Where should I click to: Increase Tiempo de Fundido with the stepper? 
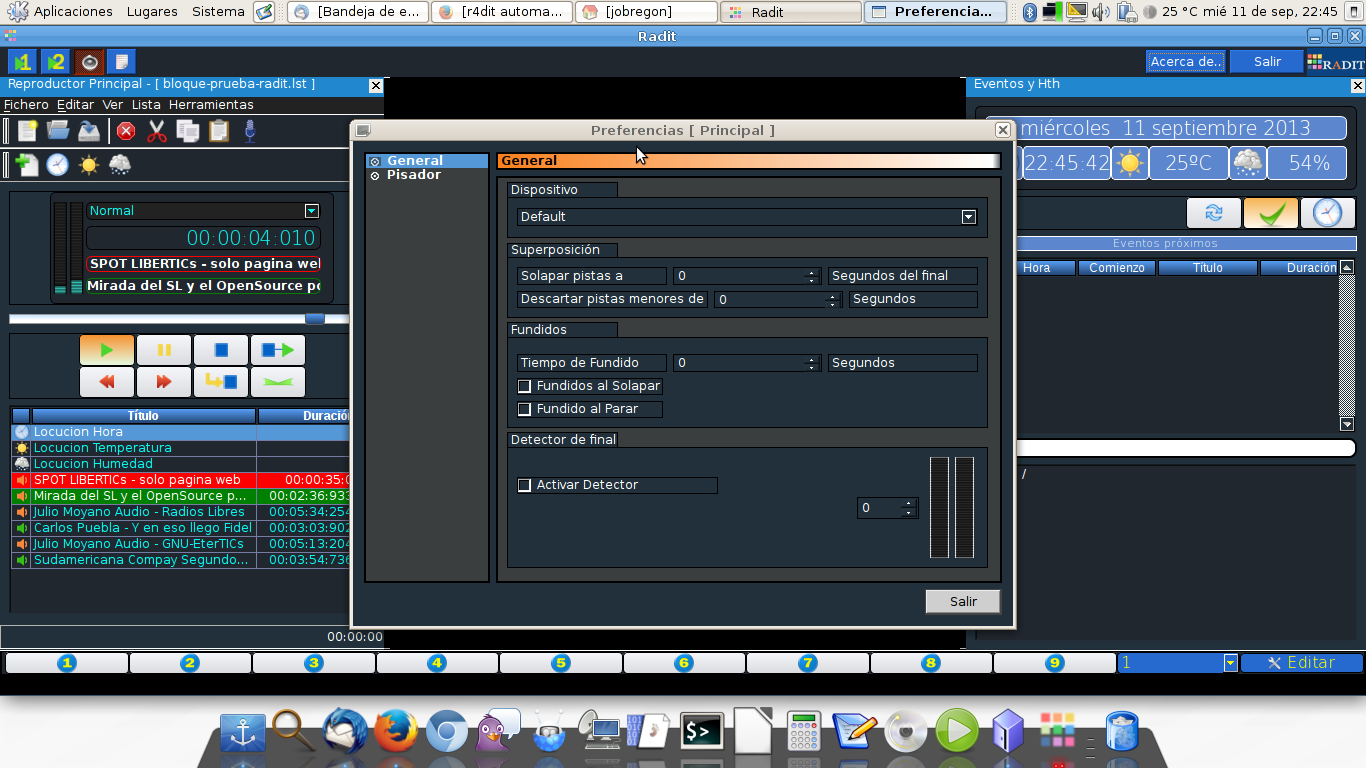click(x=813, y=358)
